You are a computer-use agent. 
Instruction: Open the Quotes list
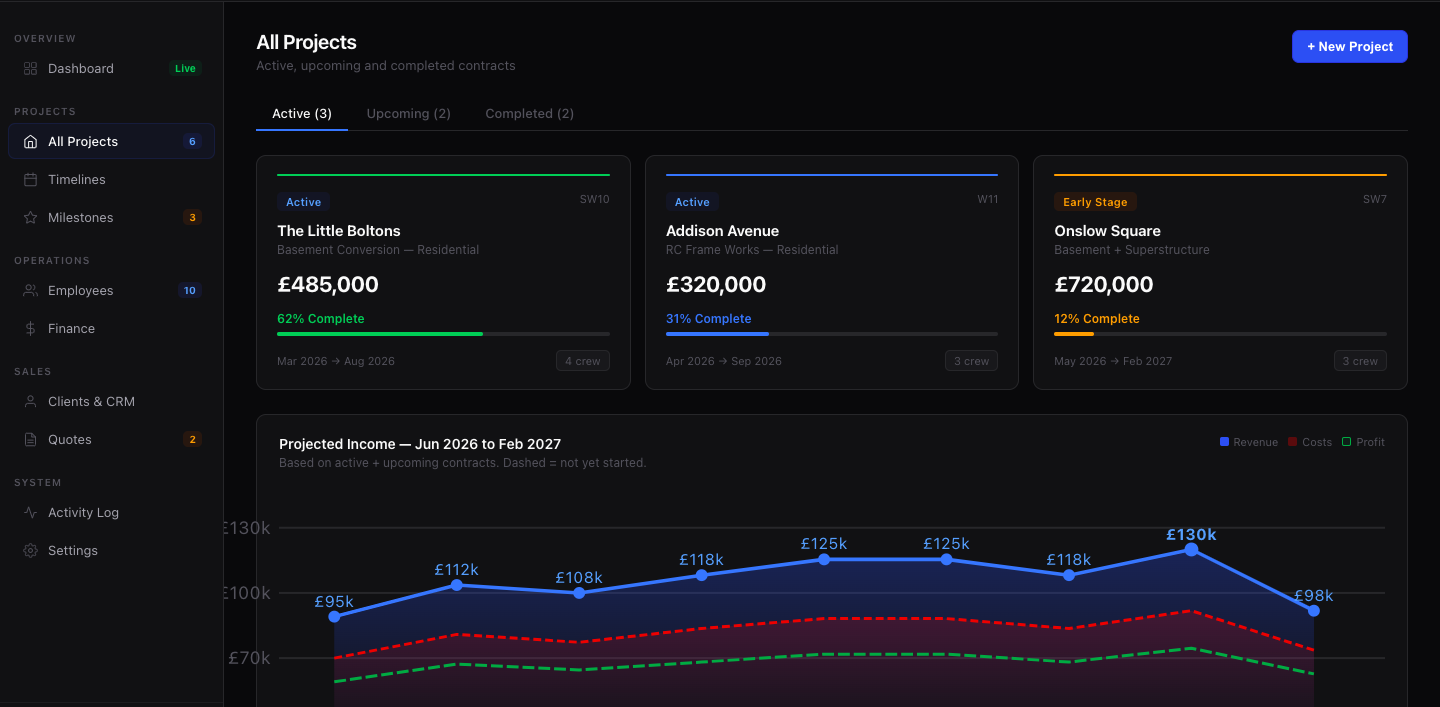click(111, 440)
